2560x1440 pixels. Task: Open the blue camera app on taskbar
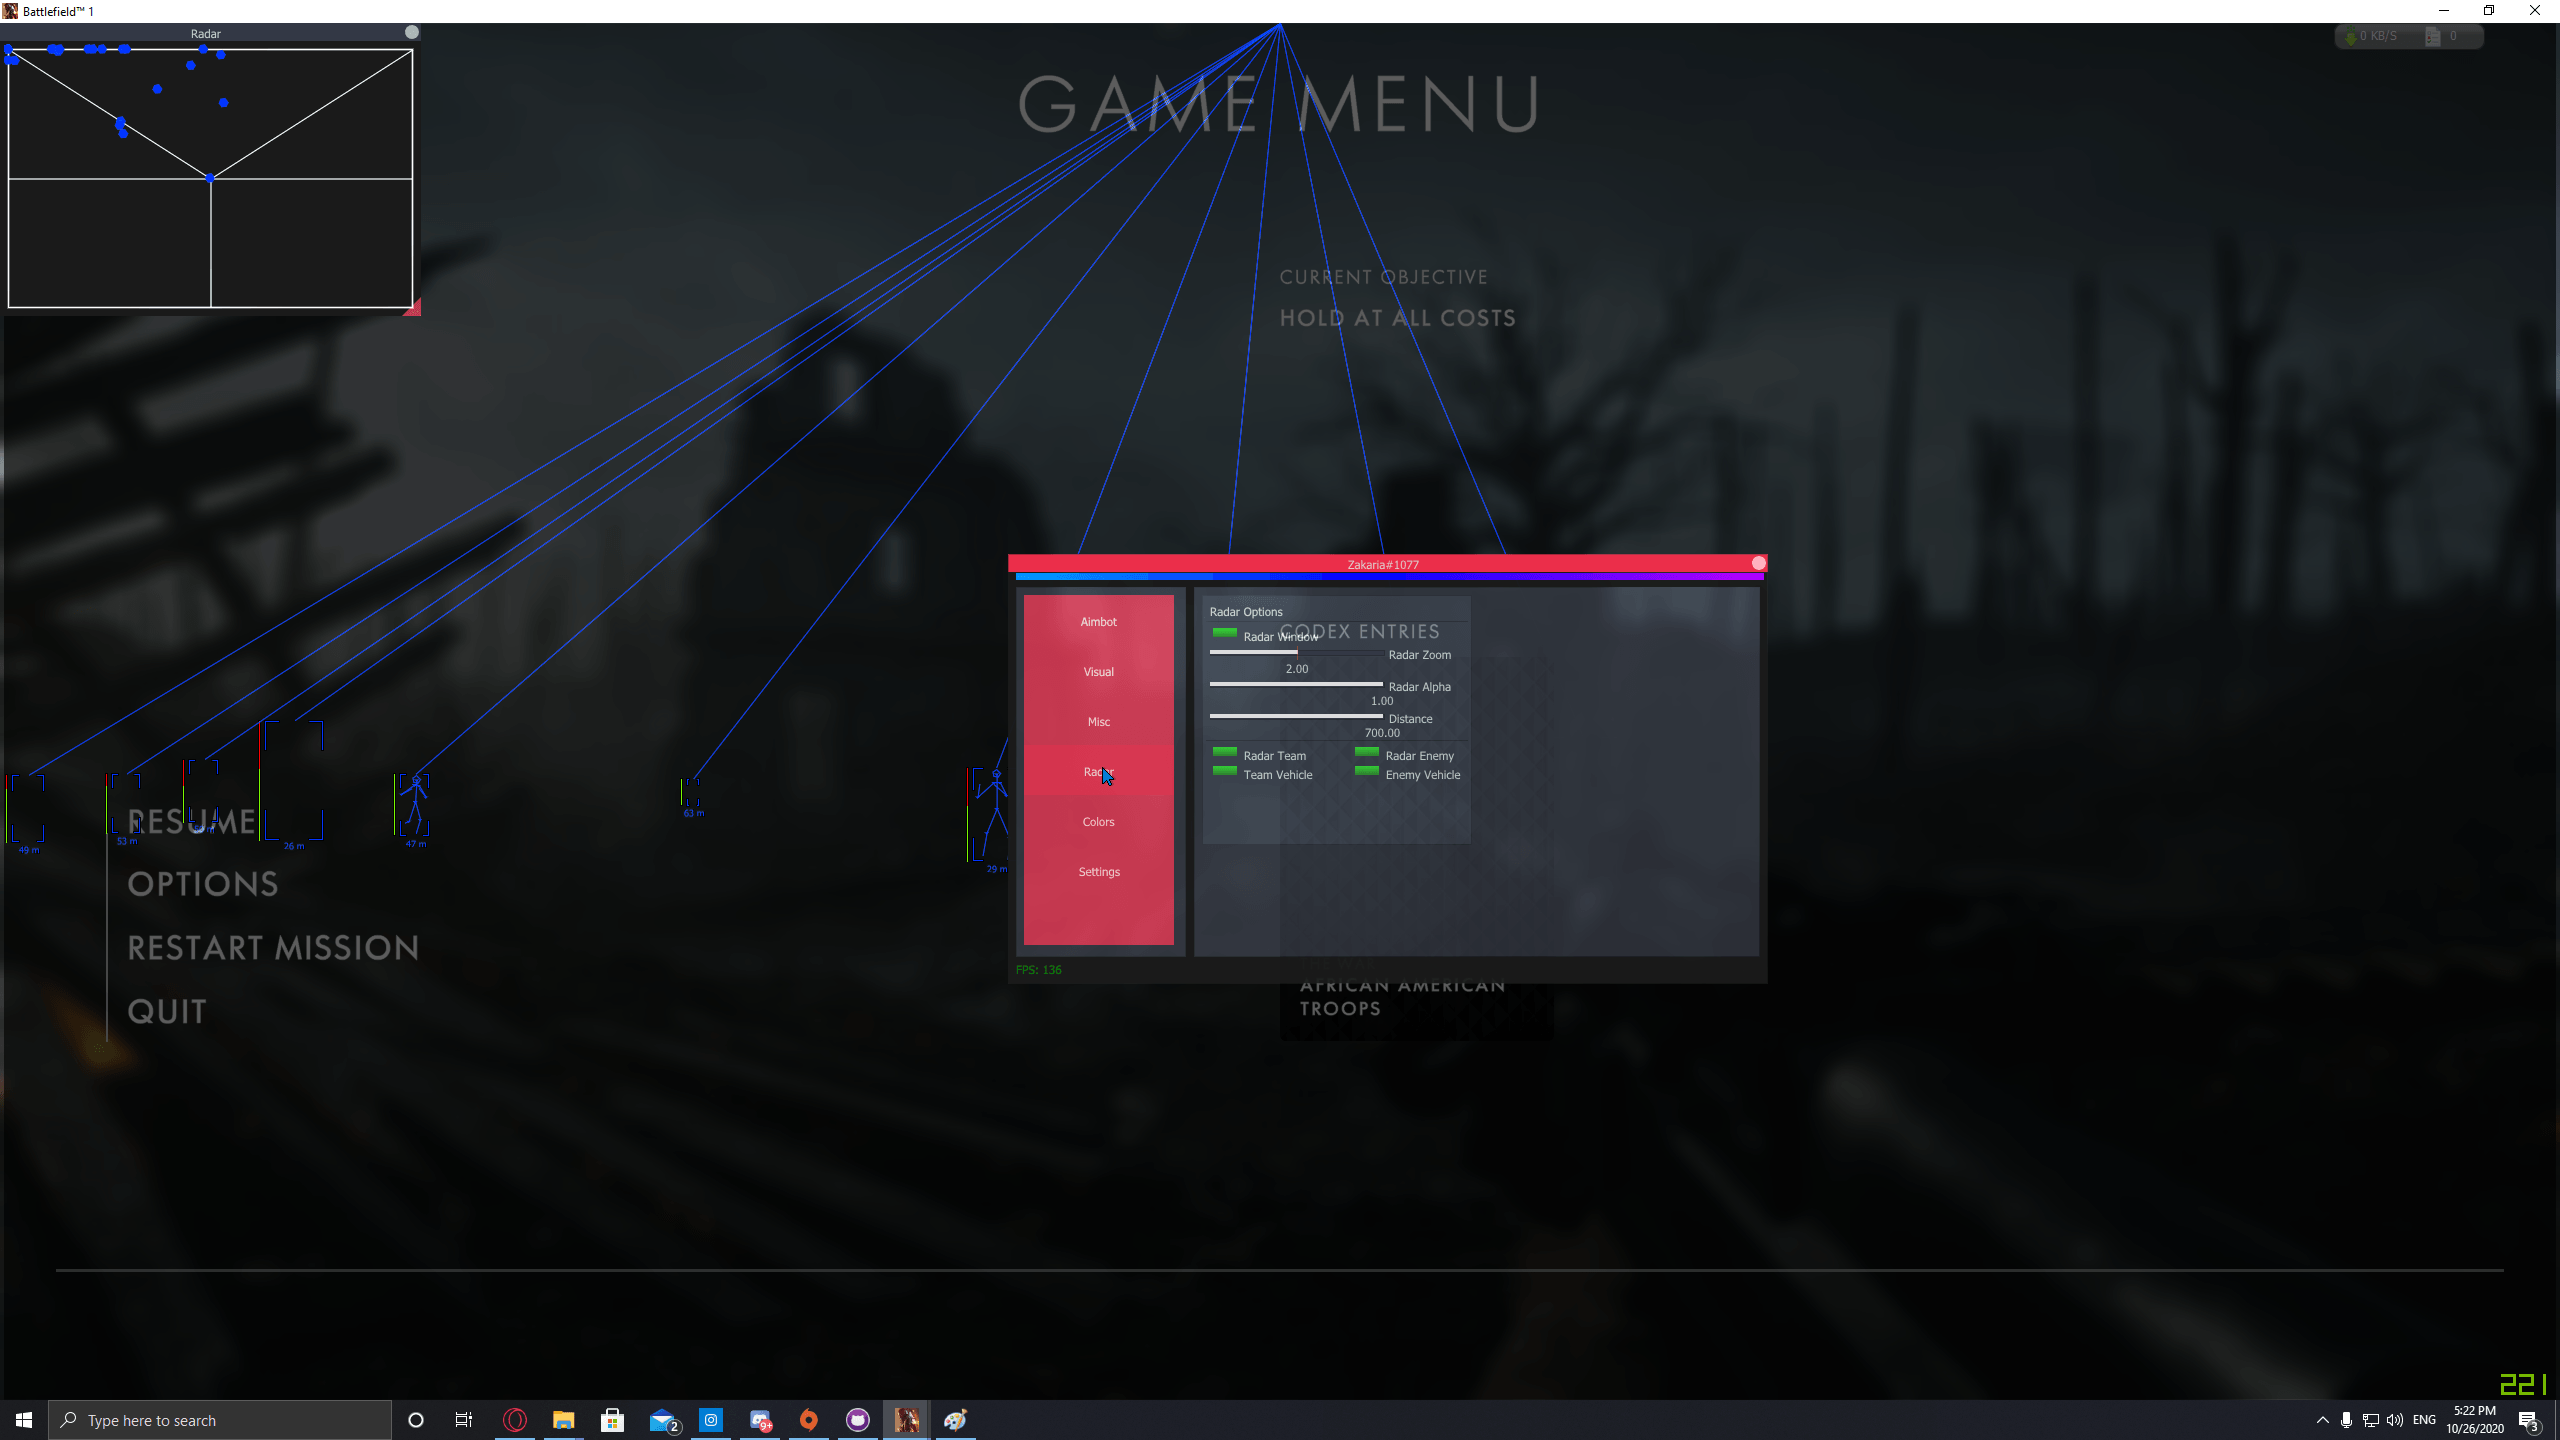point(711,1420)
